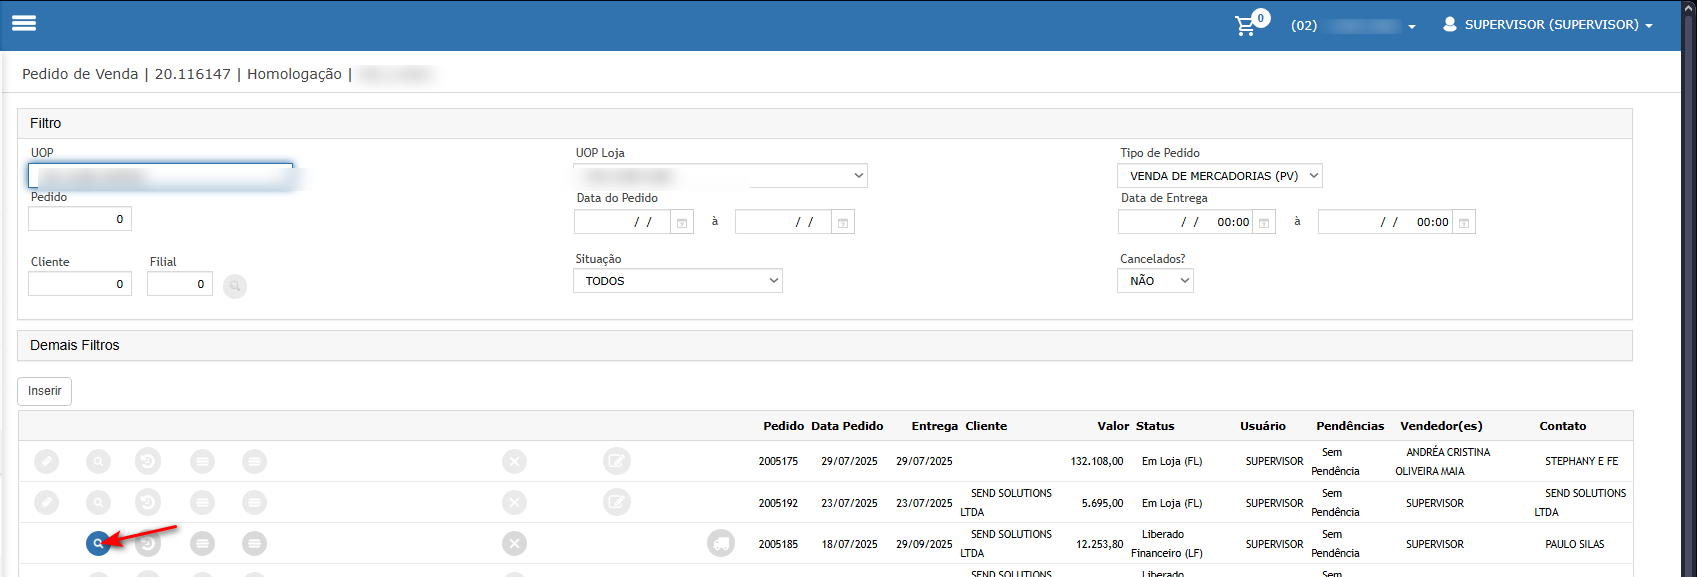Image resolution: width=1697 pixels, height=577 pixels.
Task: Click the Pedido de Venda page title
Action: tap(80, 74)
